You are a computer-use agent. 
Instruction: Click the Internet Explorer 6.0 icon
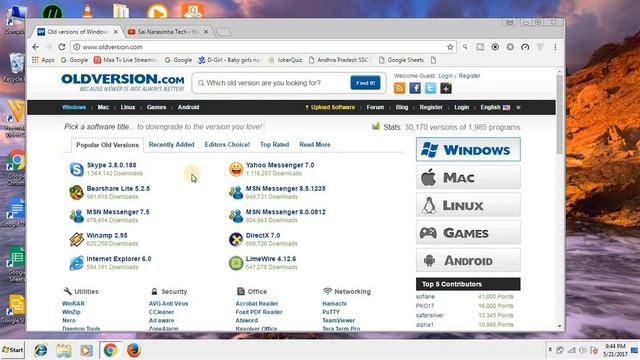point(76,263)
